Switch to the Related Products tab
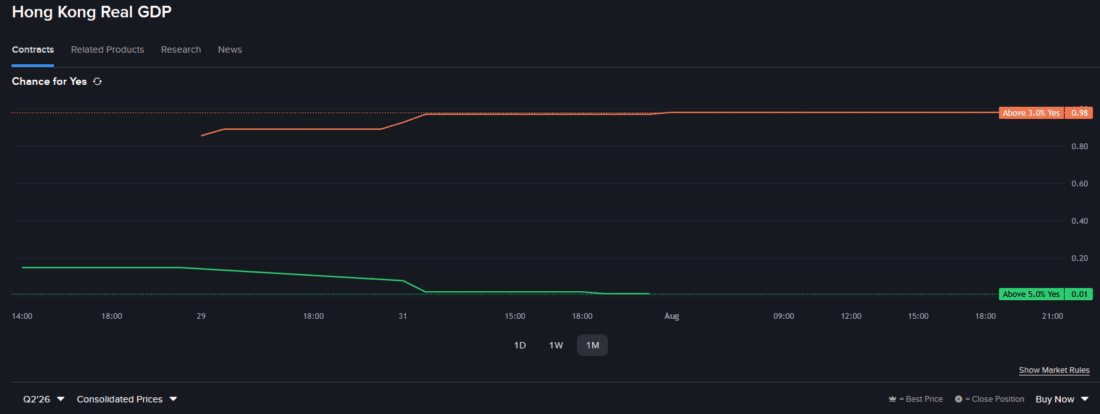This screenshot has width=1100, height=414. (107, 50)
